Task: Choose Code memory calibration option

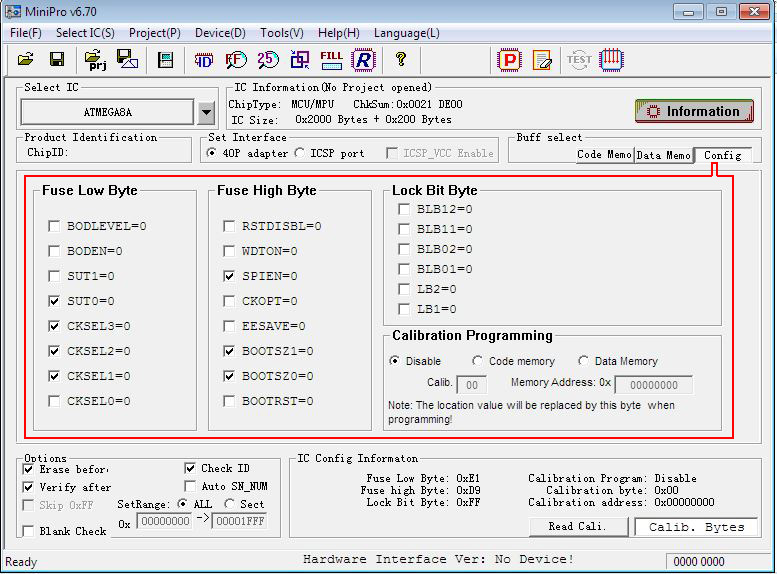Action: point(478,361)
